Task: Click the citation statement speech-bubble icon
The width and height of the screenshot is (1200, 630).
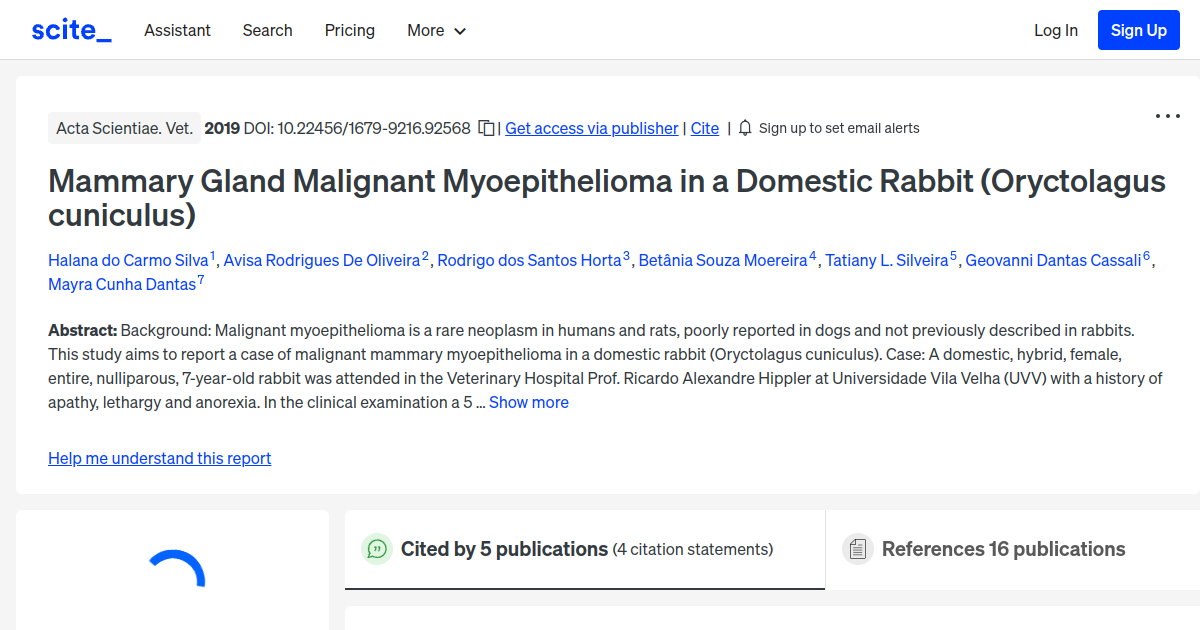Action: (377, 549)
